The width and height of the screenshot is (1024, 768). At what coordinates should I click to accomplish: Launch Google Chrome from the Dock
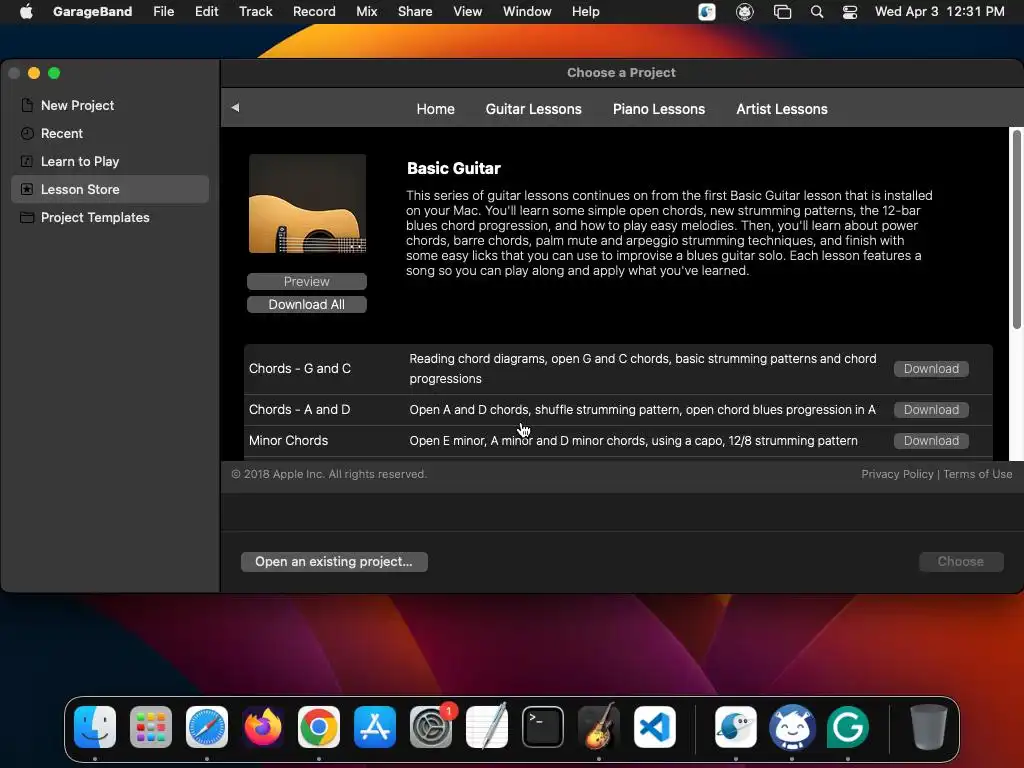pyautogui.click(x=319, y=726)
